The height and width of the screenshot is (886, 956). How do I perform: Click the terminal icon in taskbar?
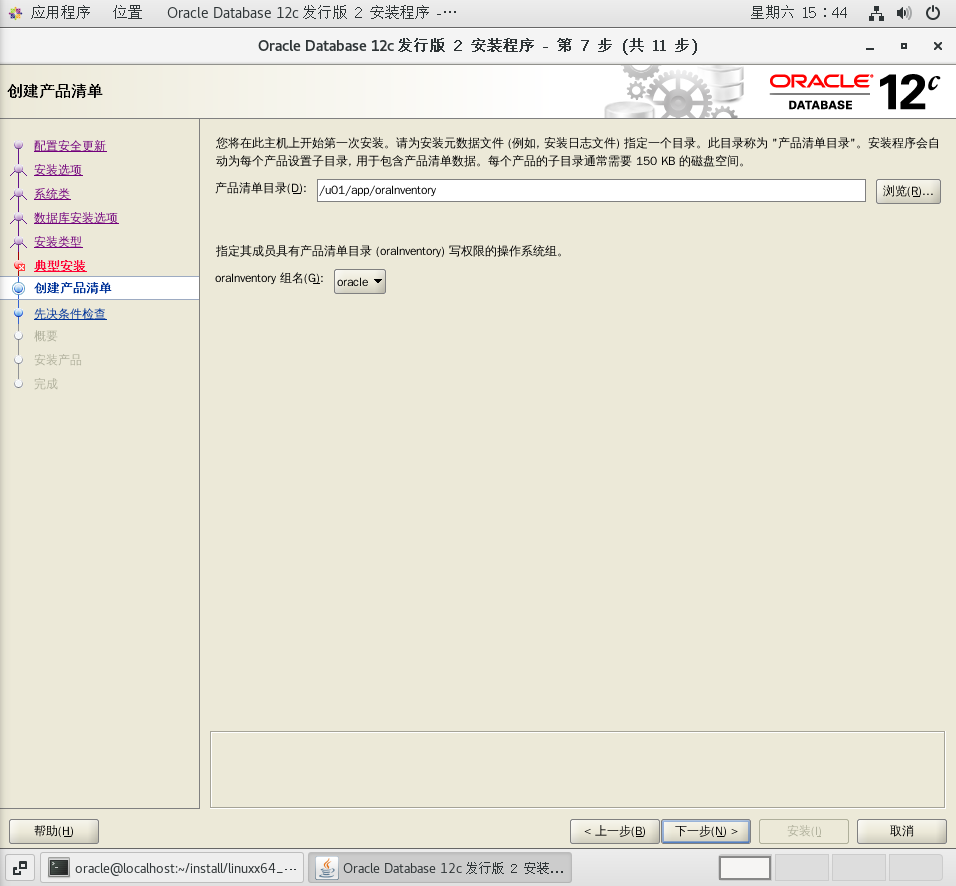click(x=59, y=867)
